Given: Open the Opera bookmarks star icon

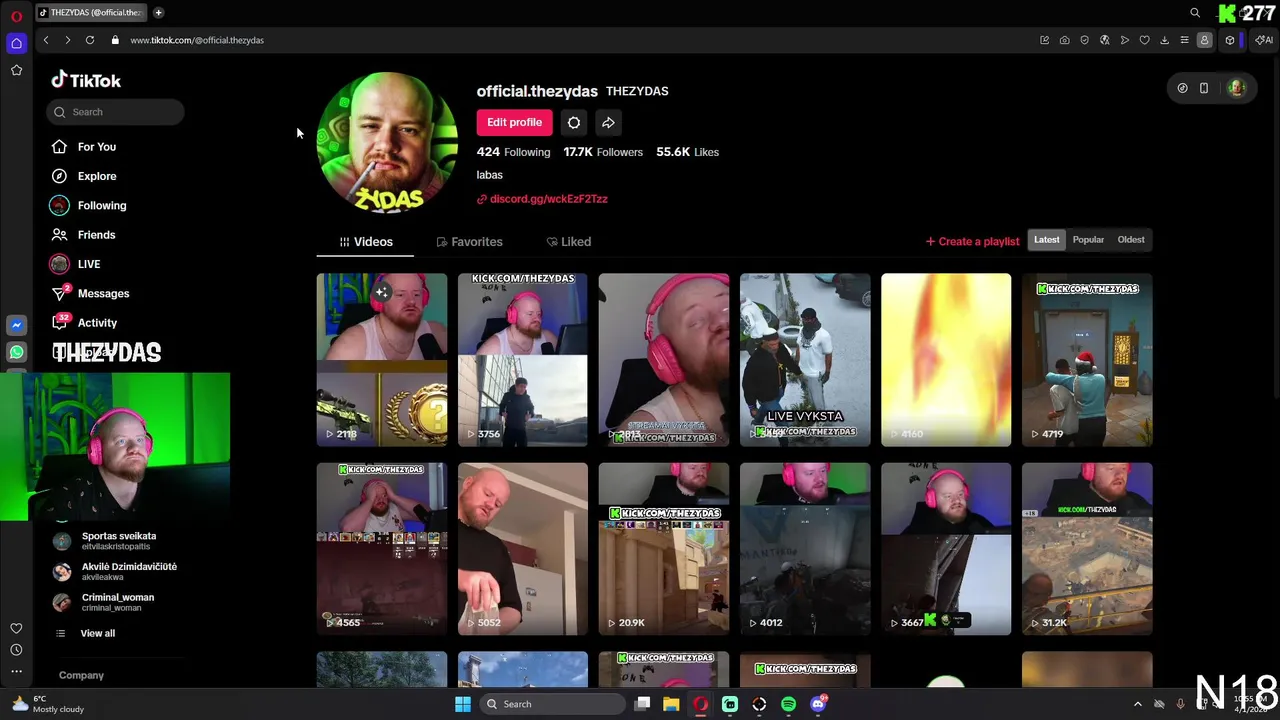Looking at the screenshot, I should 16,70.
